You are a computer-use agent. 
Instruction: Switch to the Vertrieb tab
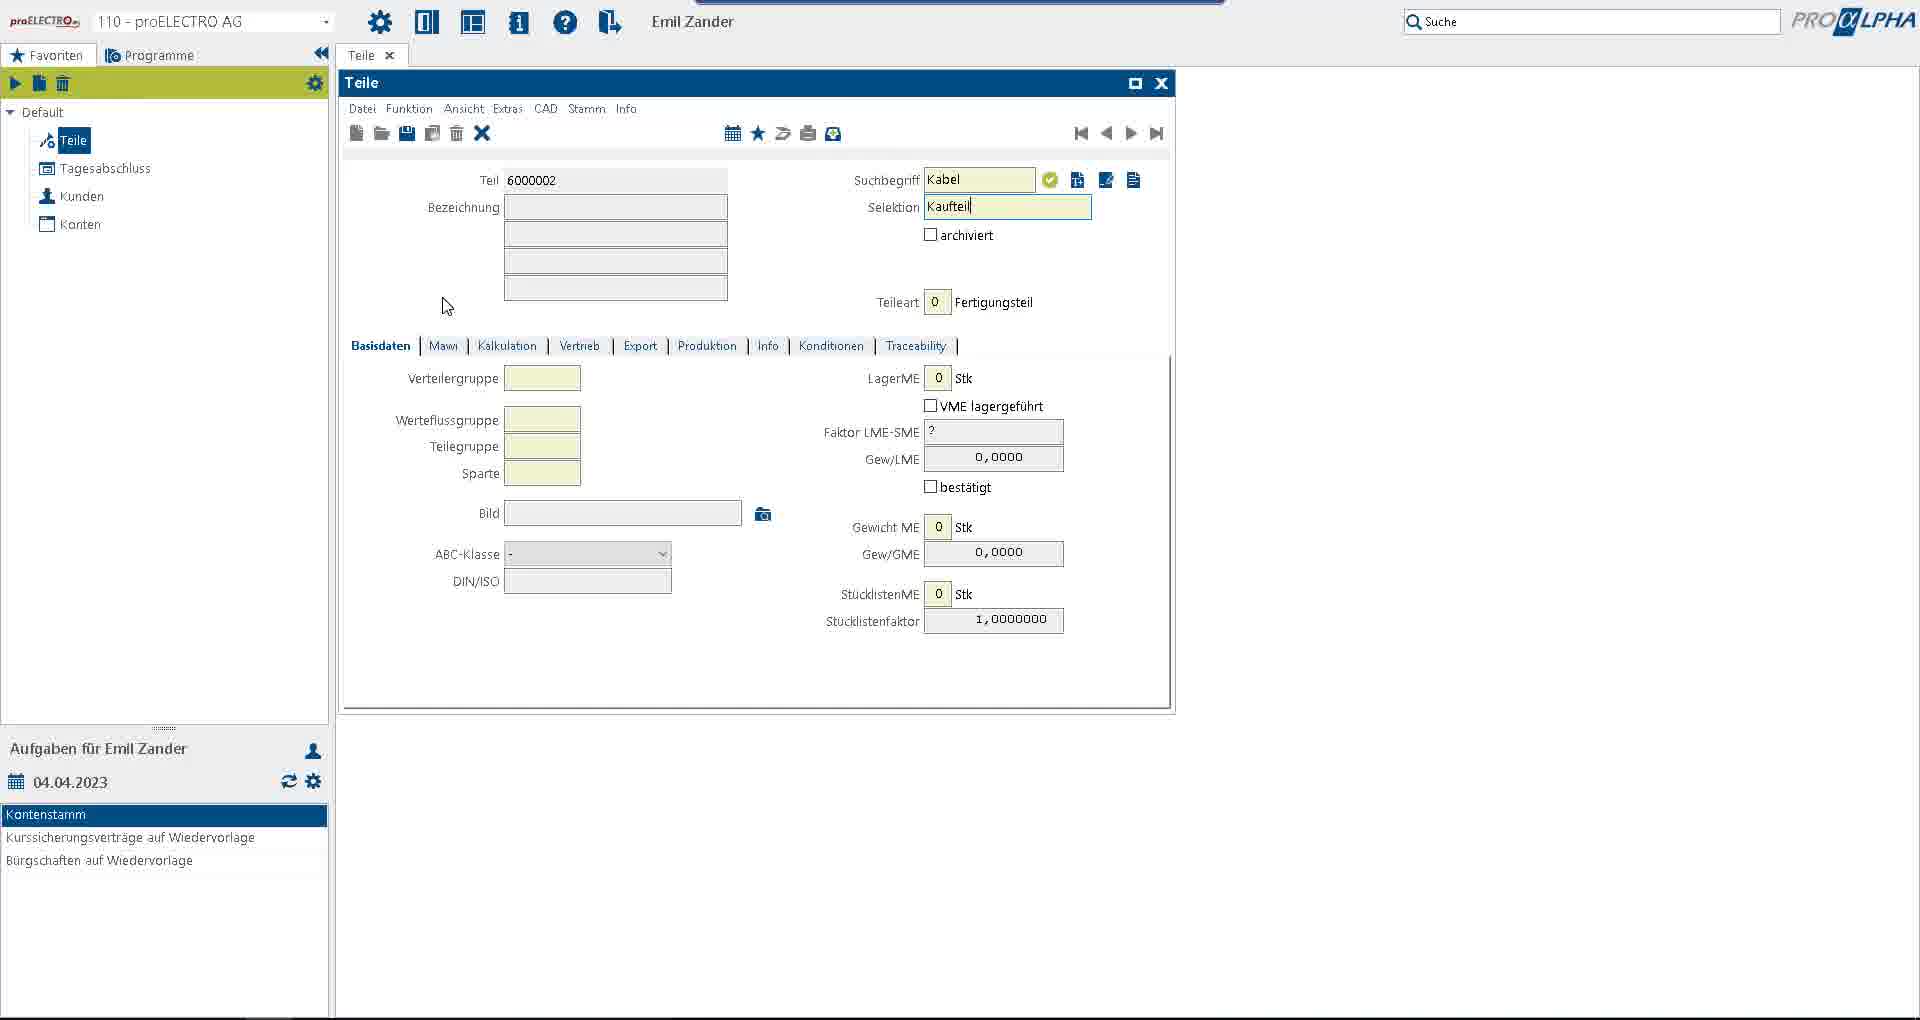(x=580, y=346)
